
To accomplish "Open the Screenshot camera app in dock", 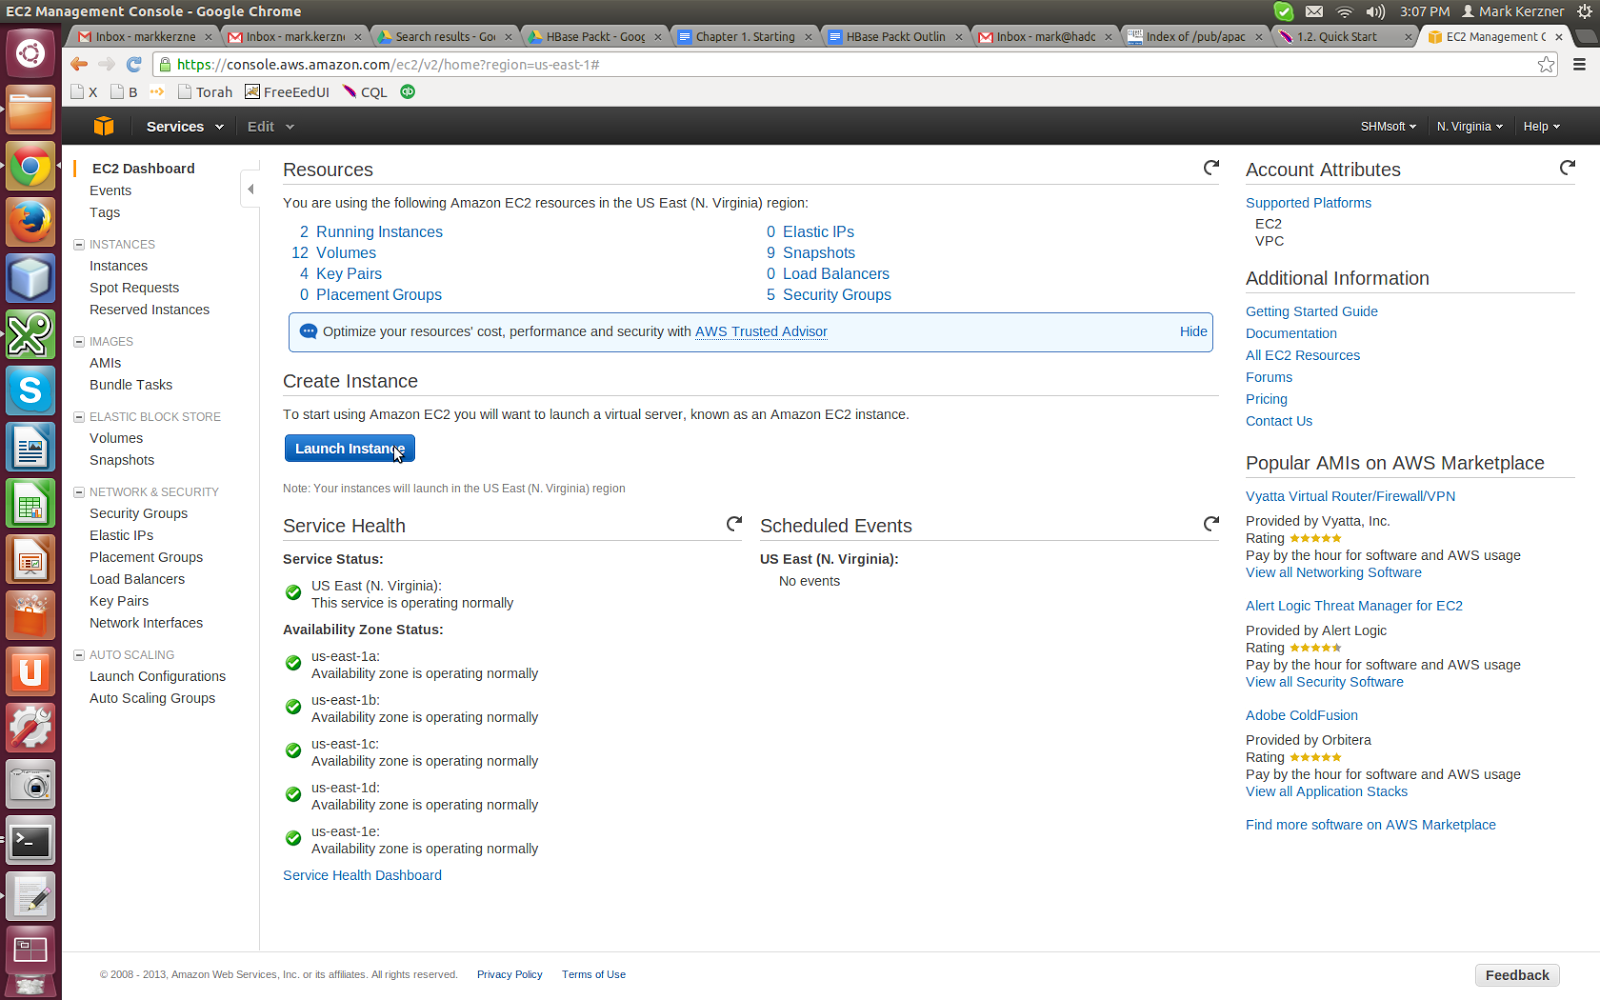I will click(x=30, y=785).
